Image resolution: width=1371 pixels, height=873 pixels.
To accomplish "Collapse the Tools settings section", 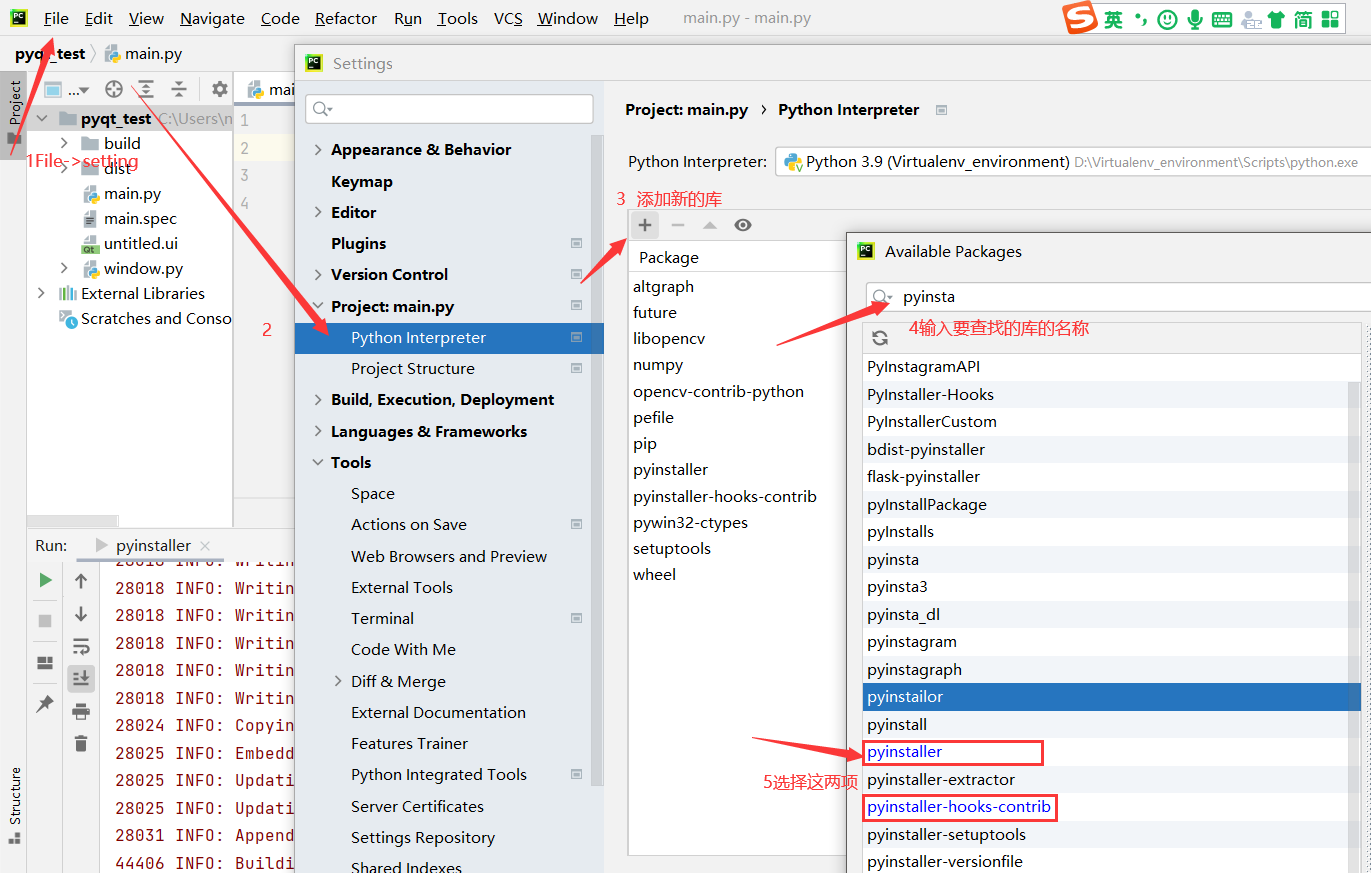I will (316, 462).
